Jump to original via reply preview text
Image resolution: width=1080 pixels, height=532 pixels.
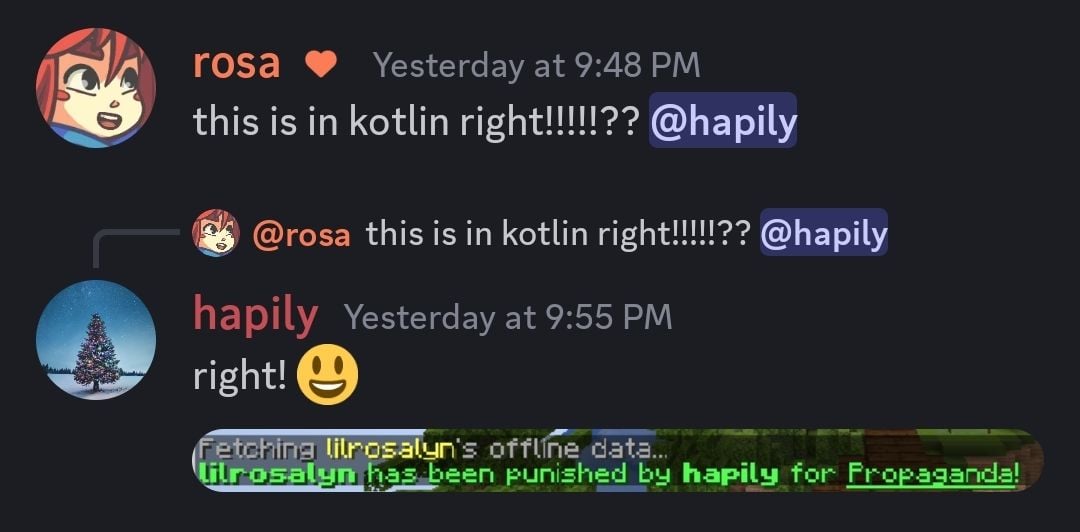tap(557, 234)
